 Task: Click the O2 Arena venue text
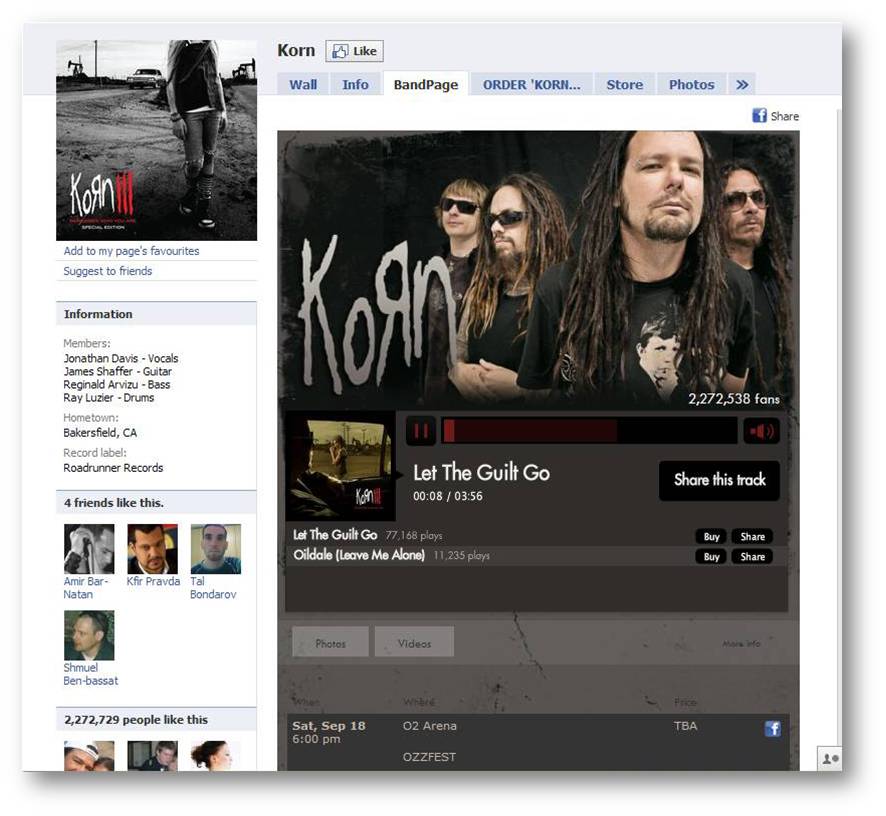click(429, 726)
